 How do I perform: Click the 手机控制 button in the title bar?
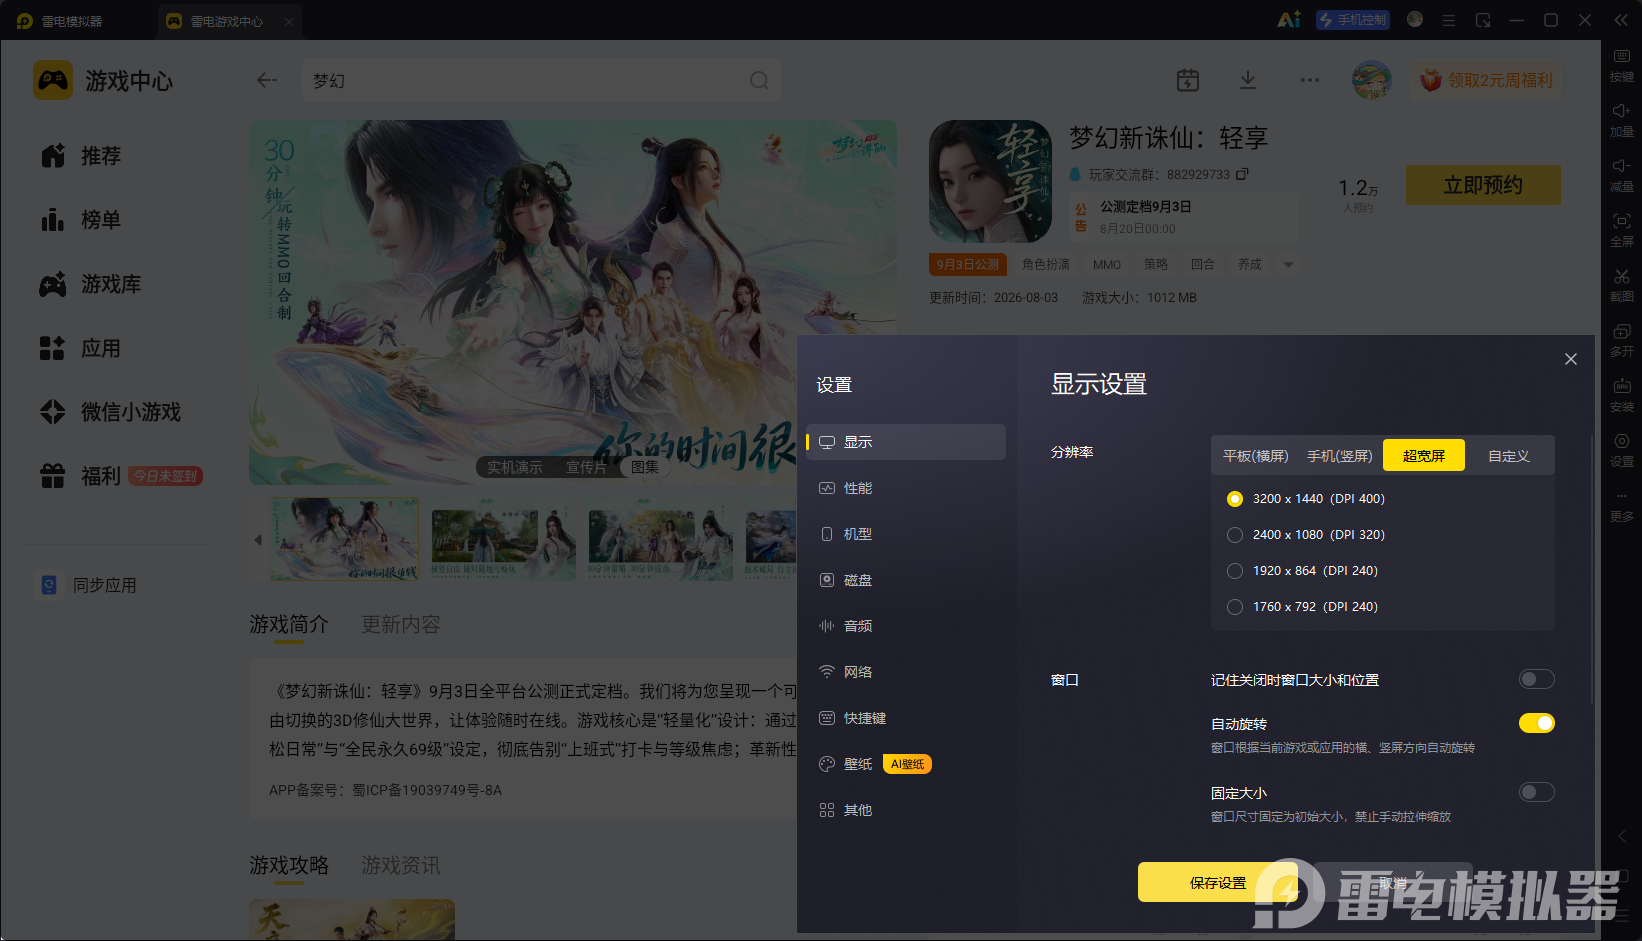click(x=1353, y=20)
